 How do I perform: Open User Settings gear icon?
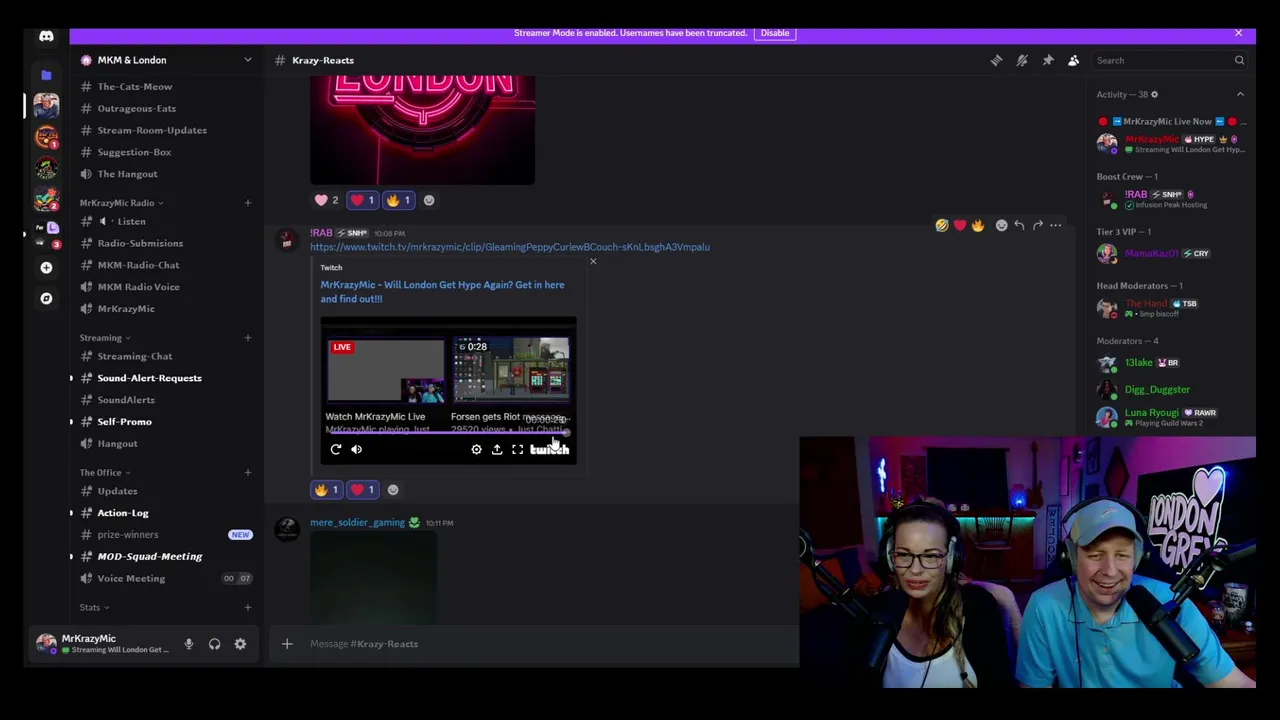(240, 644)
